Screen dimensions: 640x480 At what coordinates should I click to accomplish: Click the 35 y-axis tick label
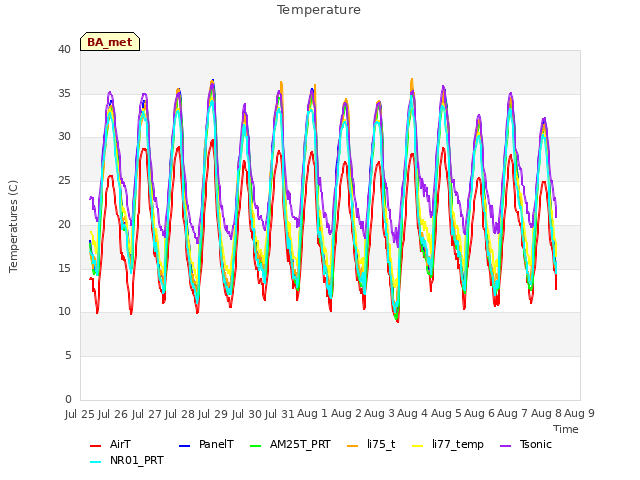(x=64, y=93)
